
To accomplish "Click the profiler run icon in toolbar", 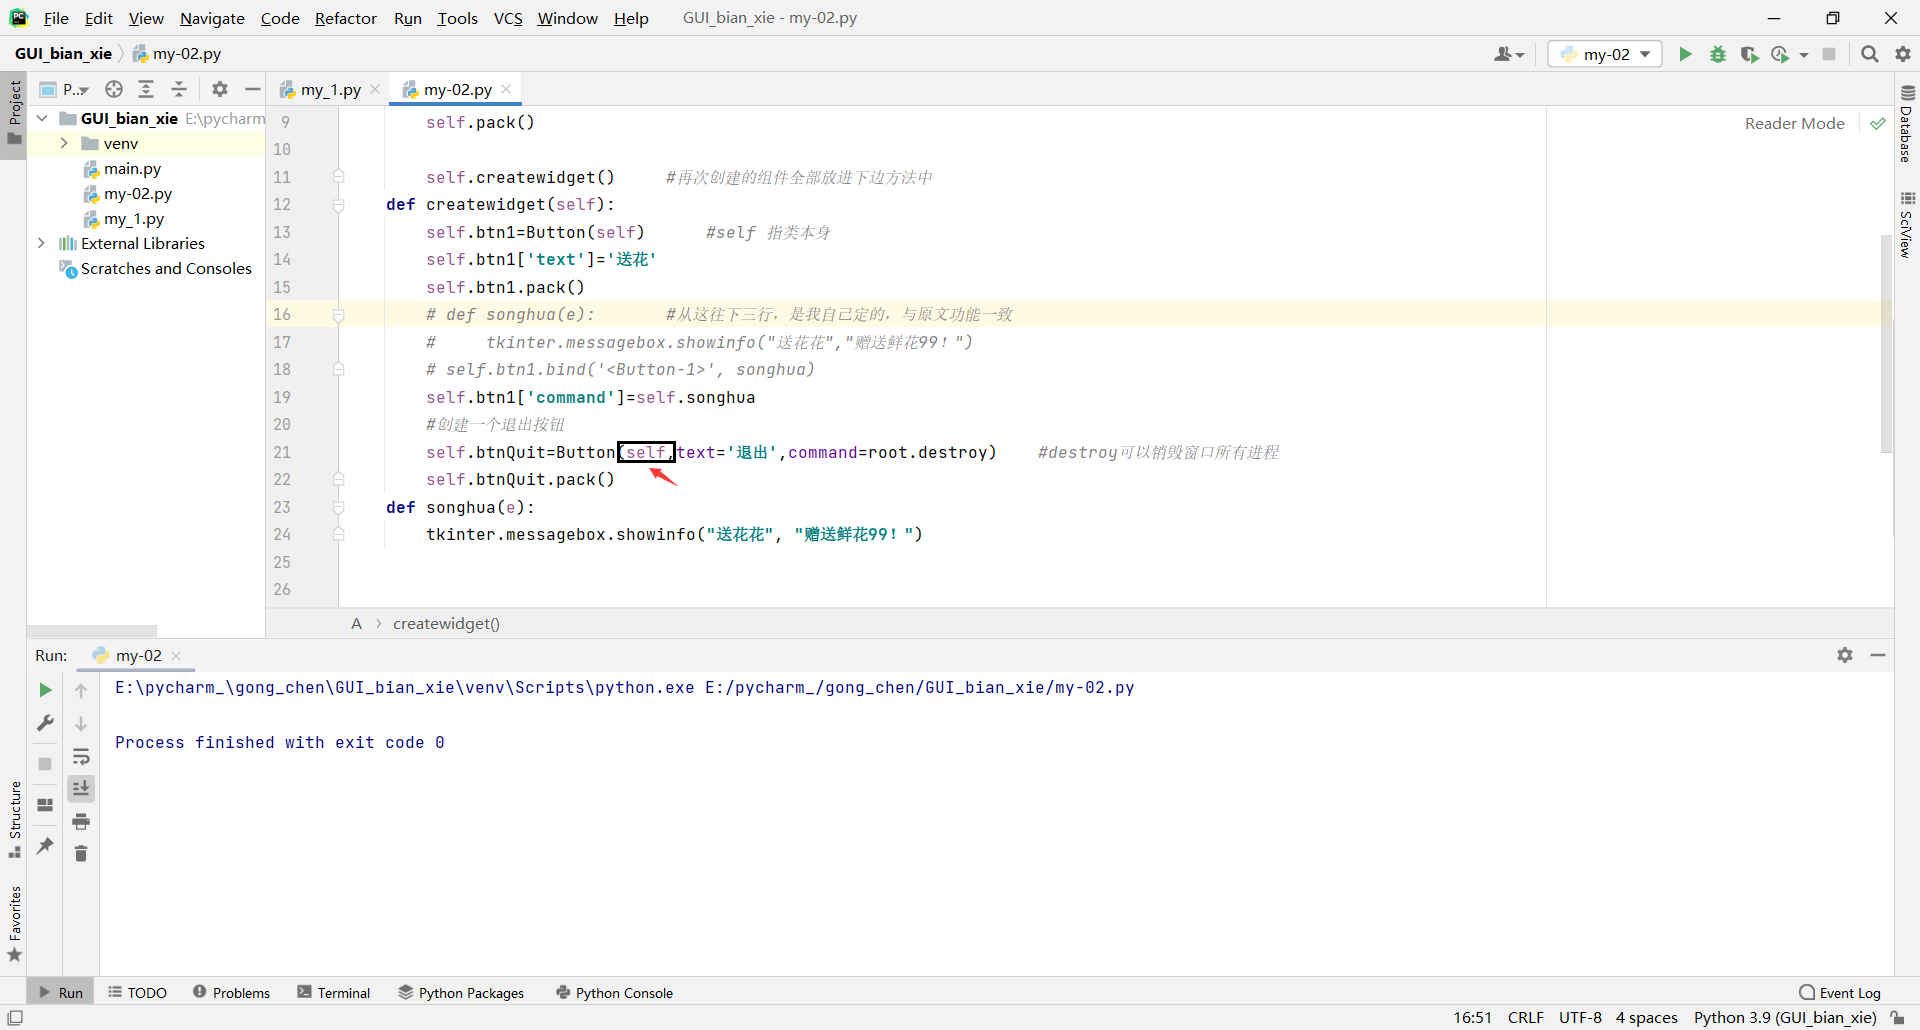I will pyautogui.click(x=1780, y=54).
